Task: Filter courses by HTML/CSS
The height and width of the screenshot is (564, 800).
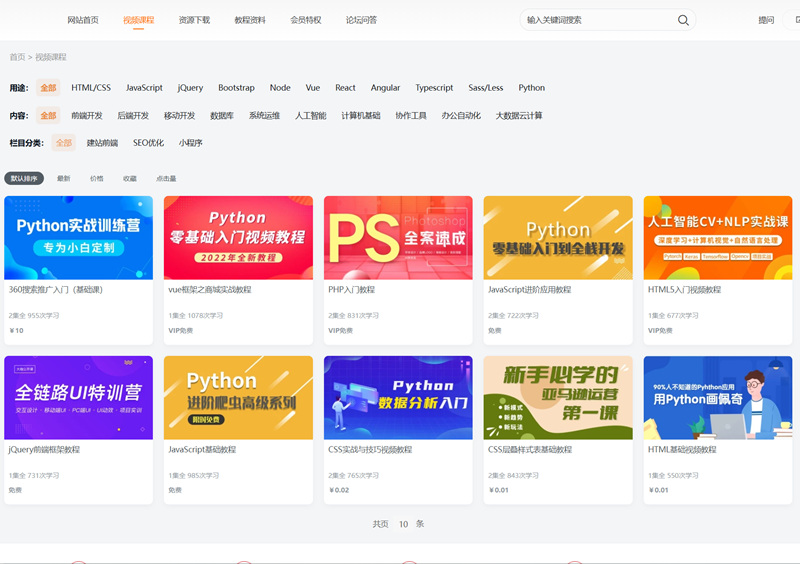Action: coord(91,88)
